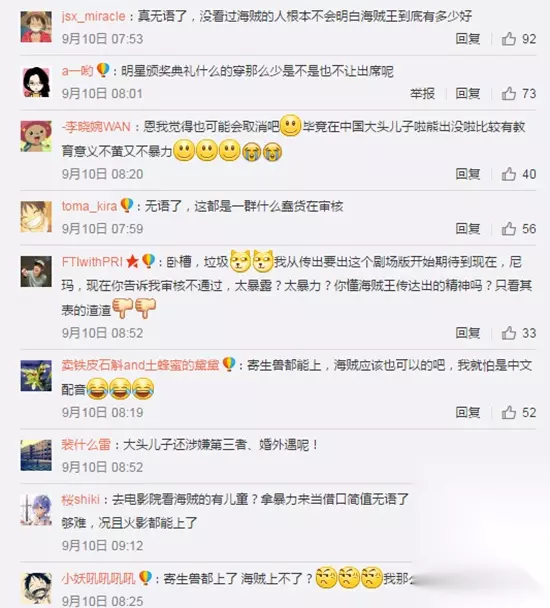
Task: Click username 桜shiki
Action: pos(81,499)
